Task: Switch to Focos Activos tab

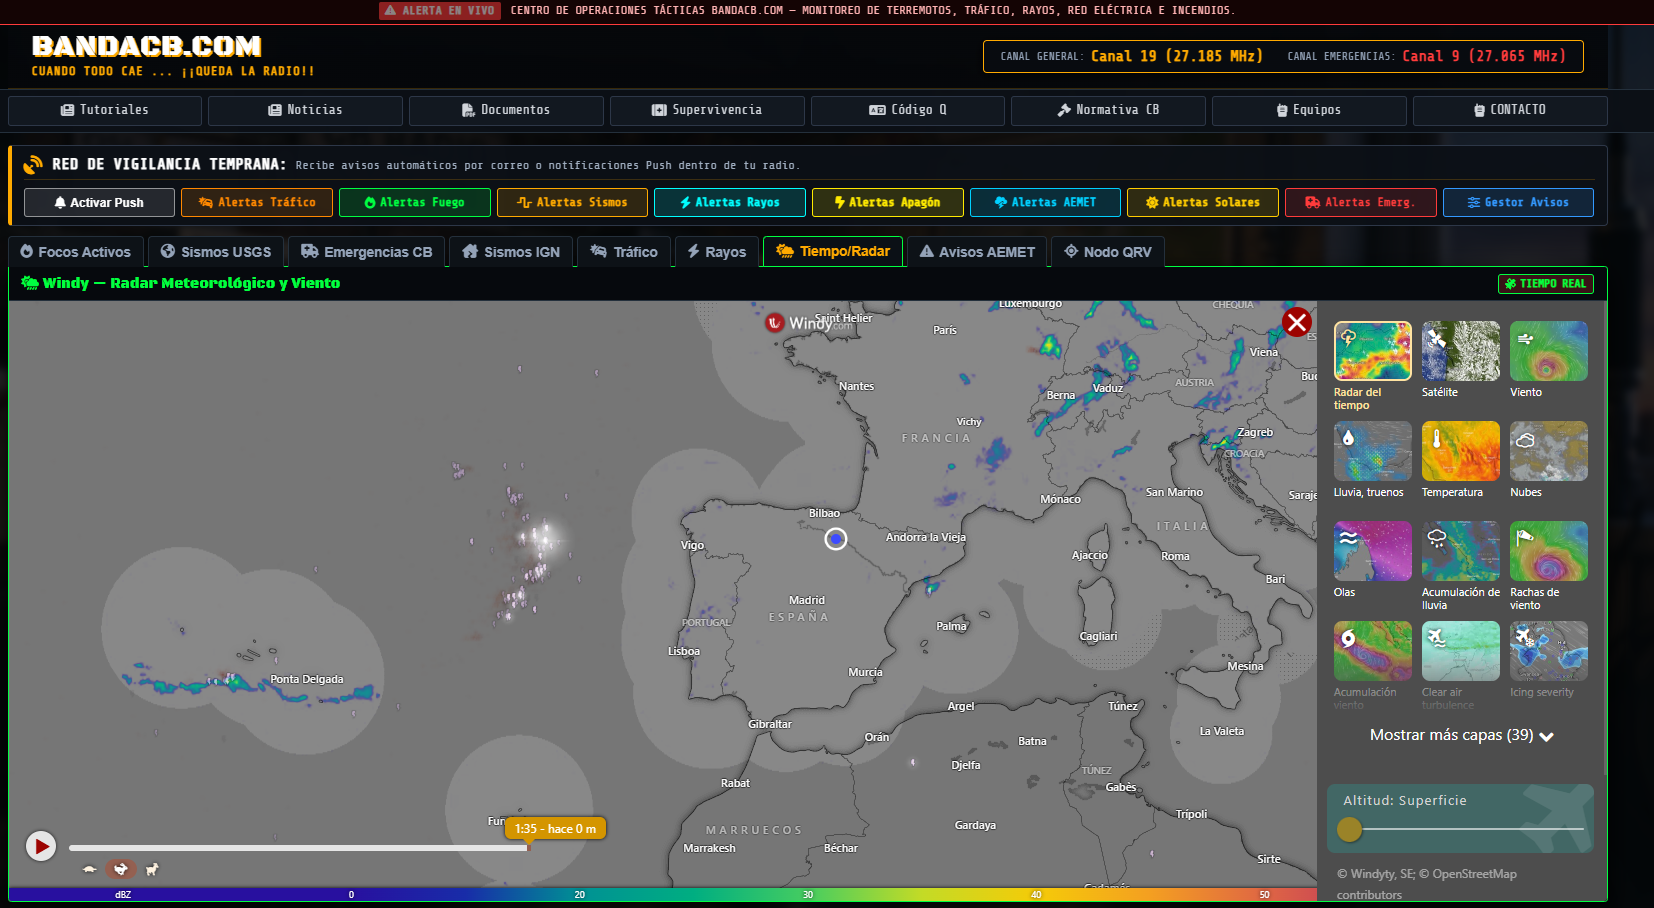Action: (76, 252)
